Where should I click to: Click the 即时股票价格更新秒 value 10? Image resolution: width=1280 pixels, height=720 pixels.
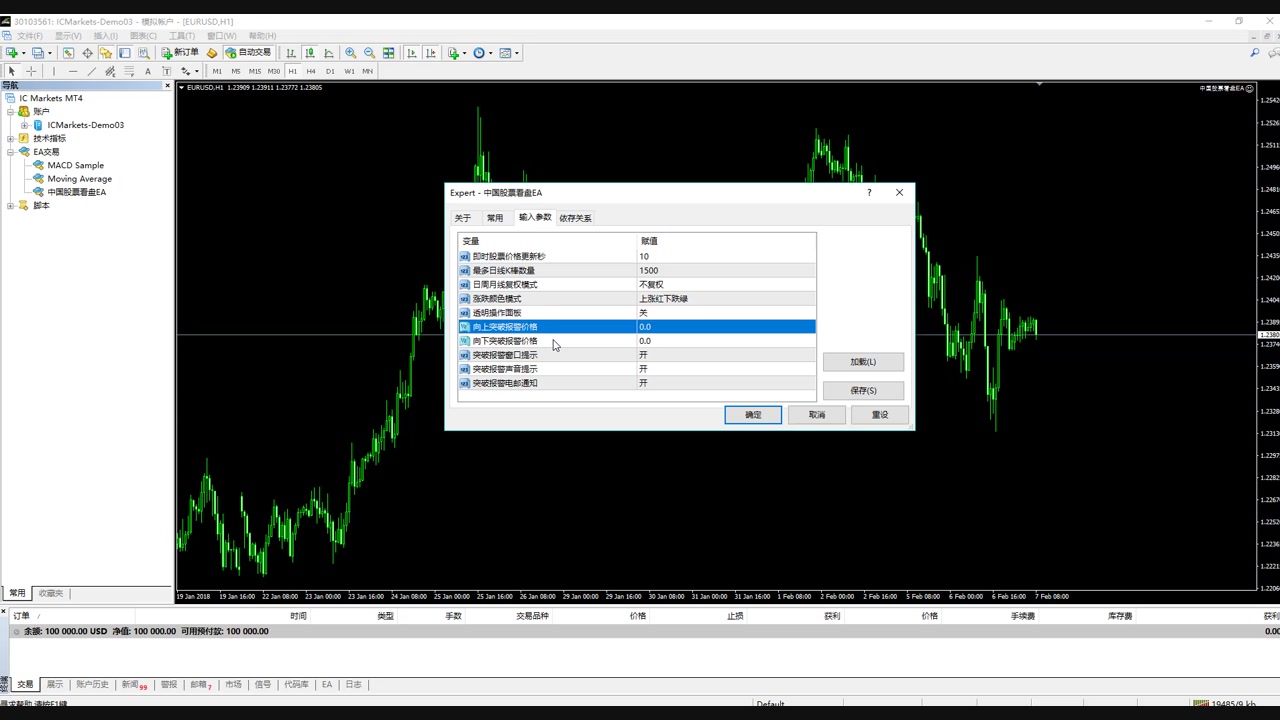(x=726, y=257)
